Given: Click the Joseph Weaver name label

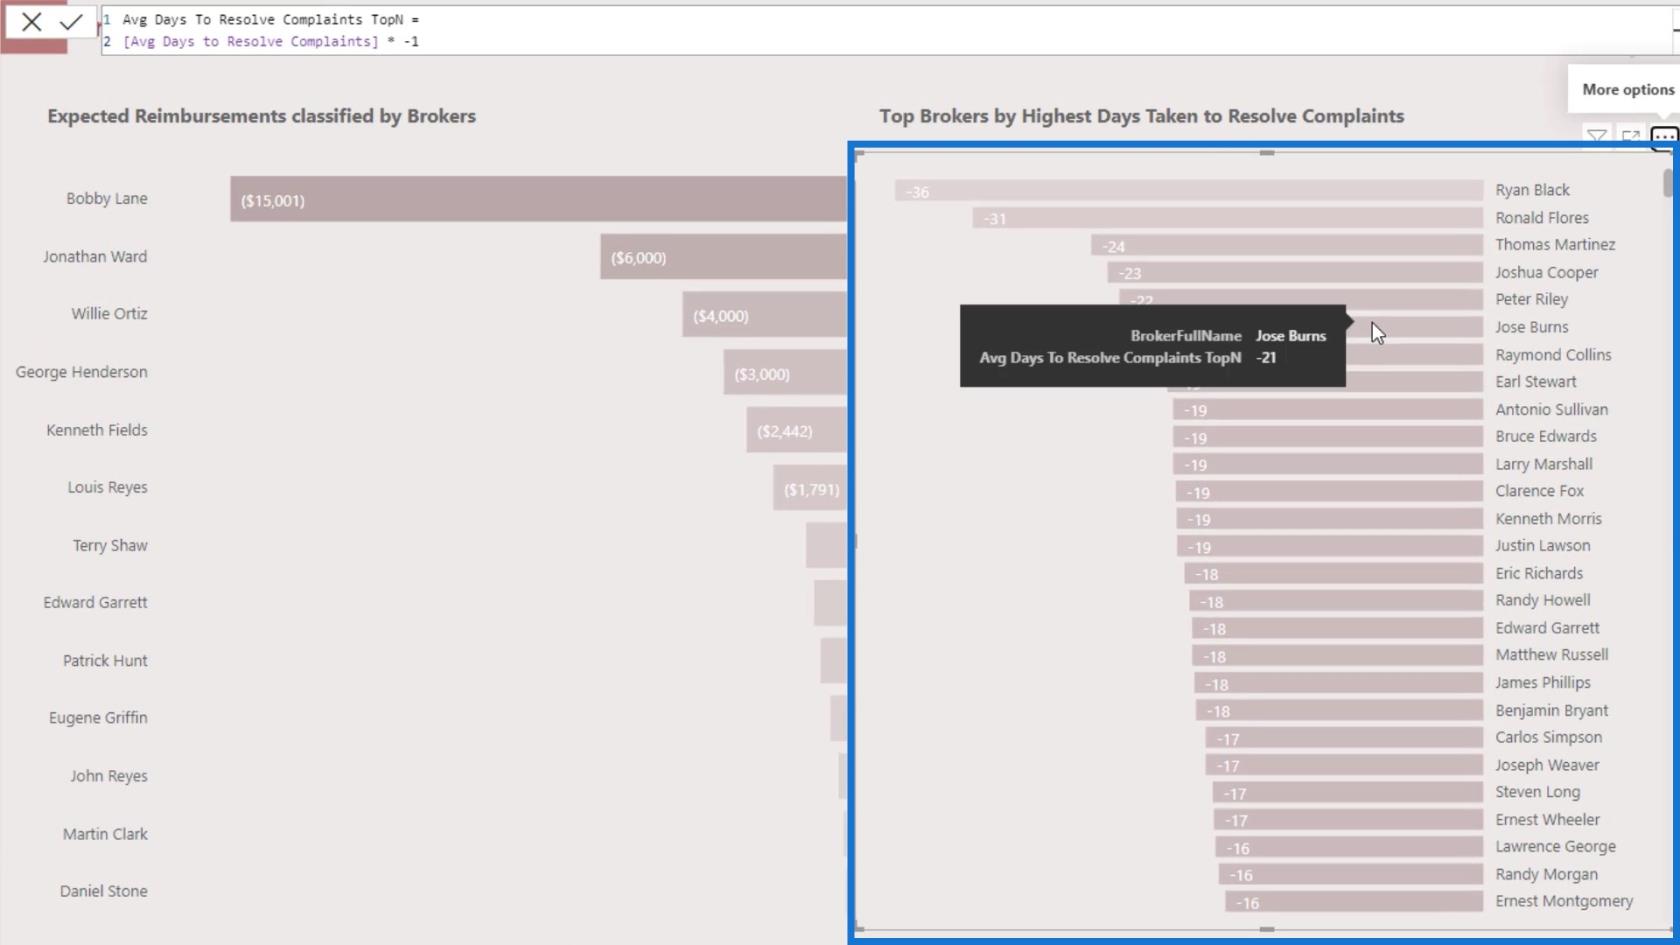Looking at the screenshot, I should (x=1547, y=766).
